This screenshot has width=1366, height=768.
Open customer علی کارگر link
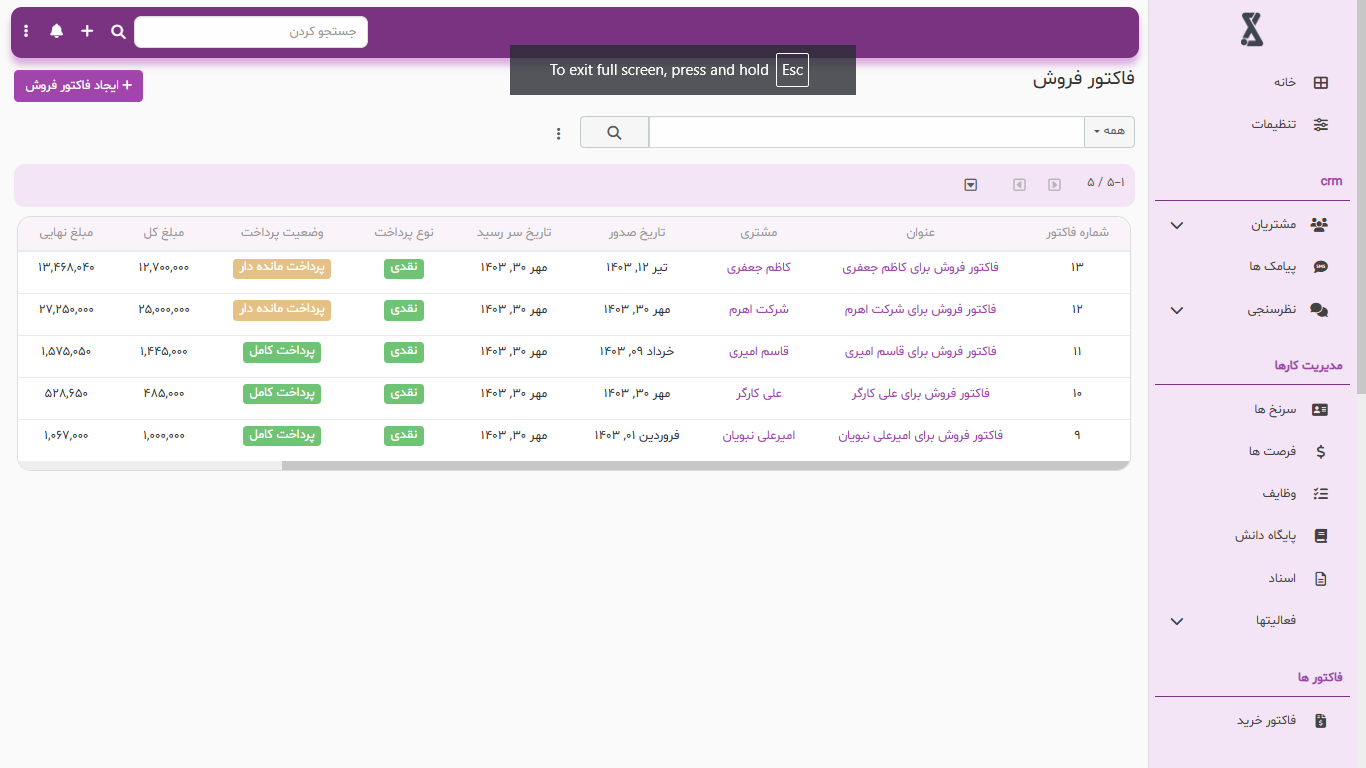[759, 394]
